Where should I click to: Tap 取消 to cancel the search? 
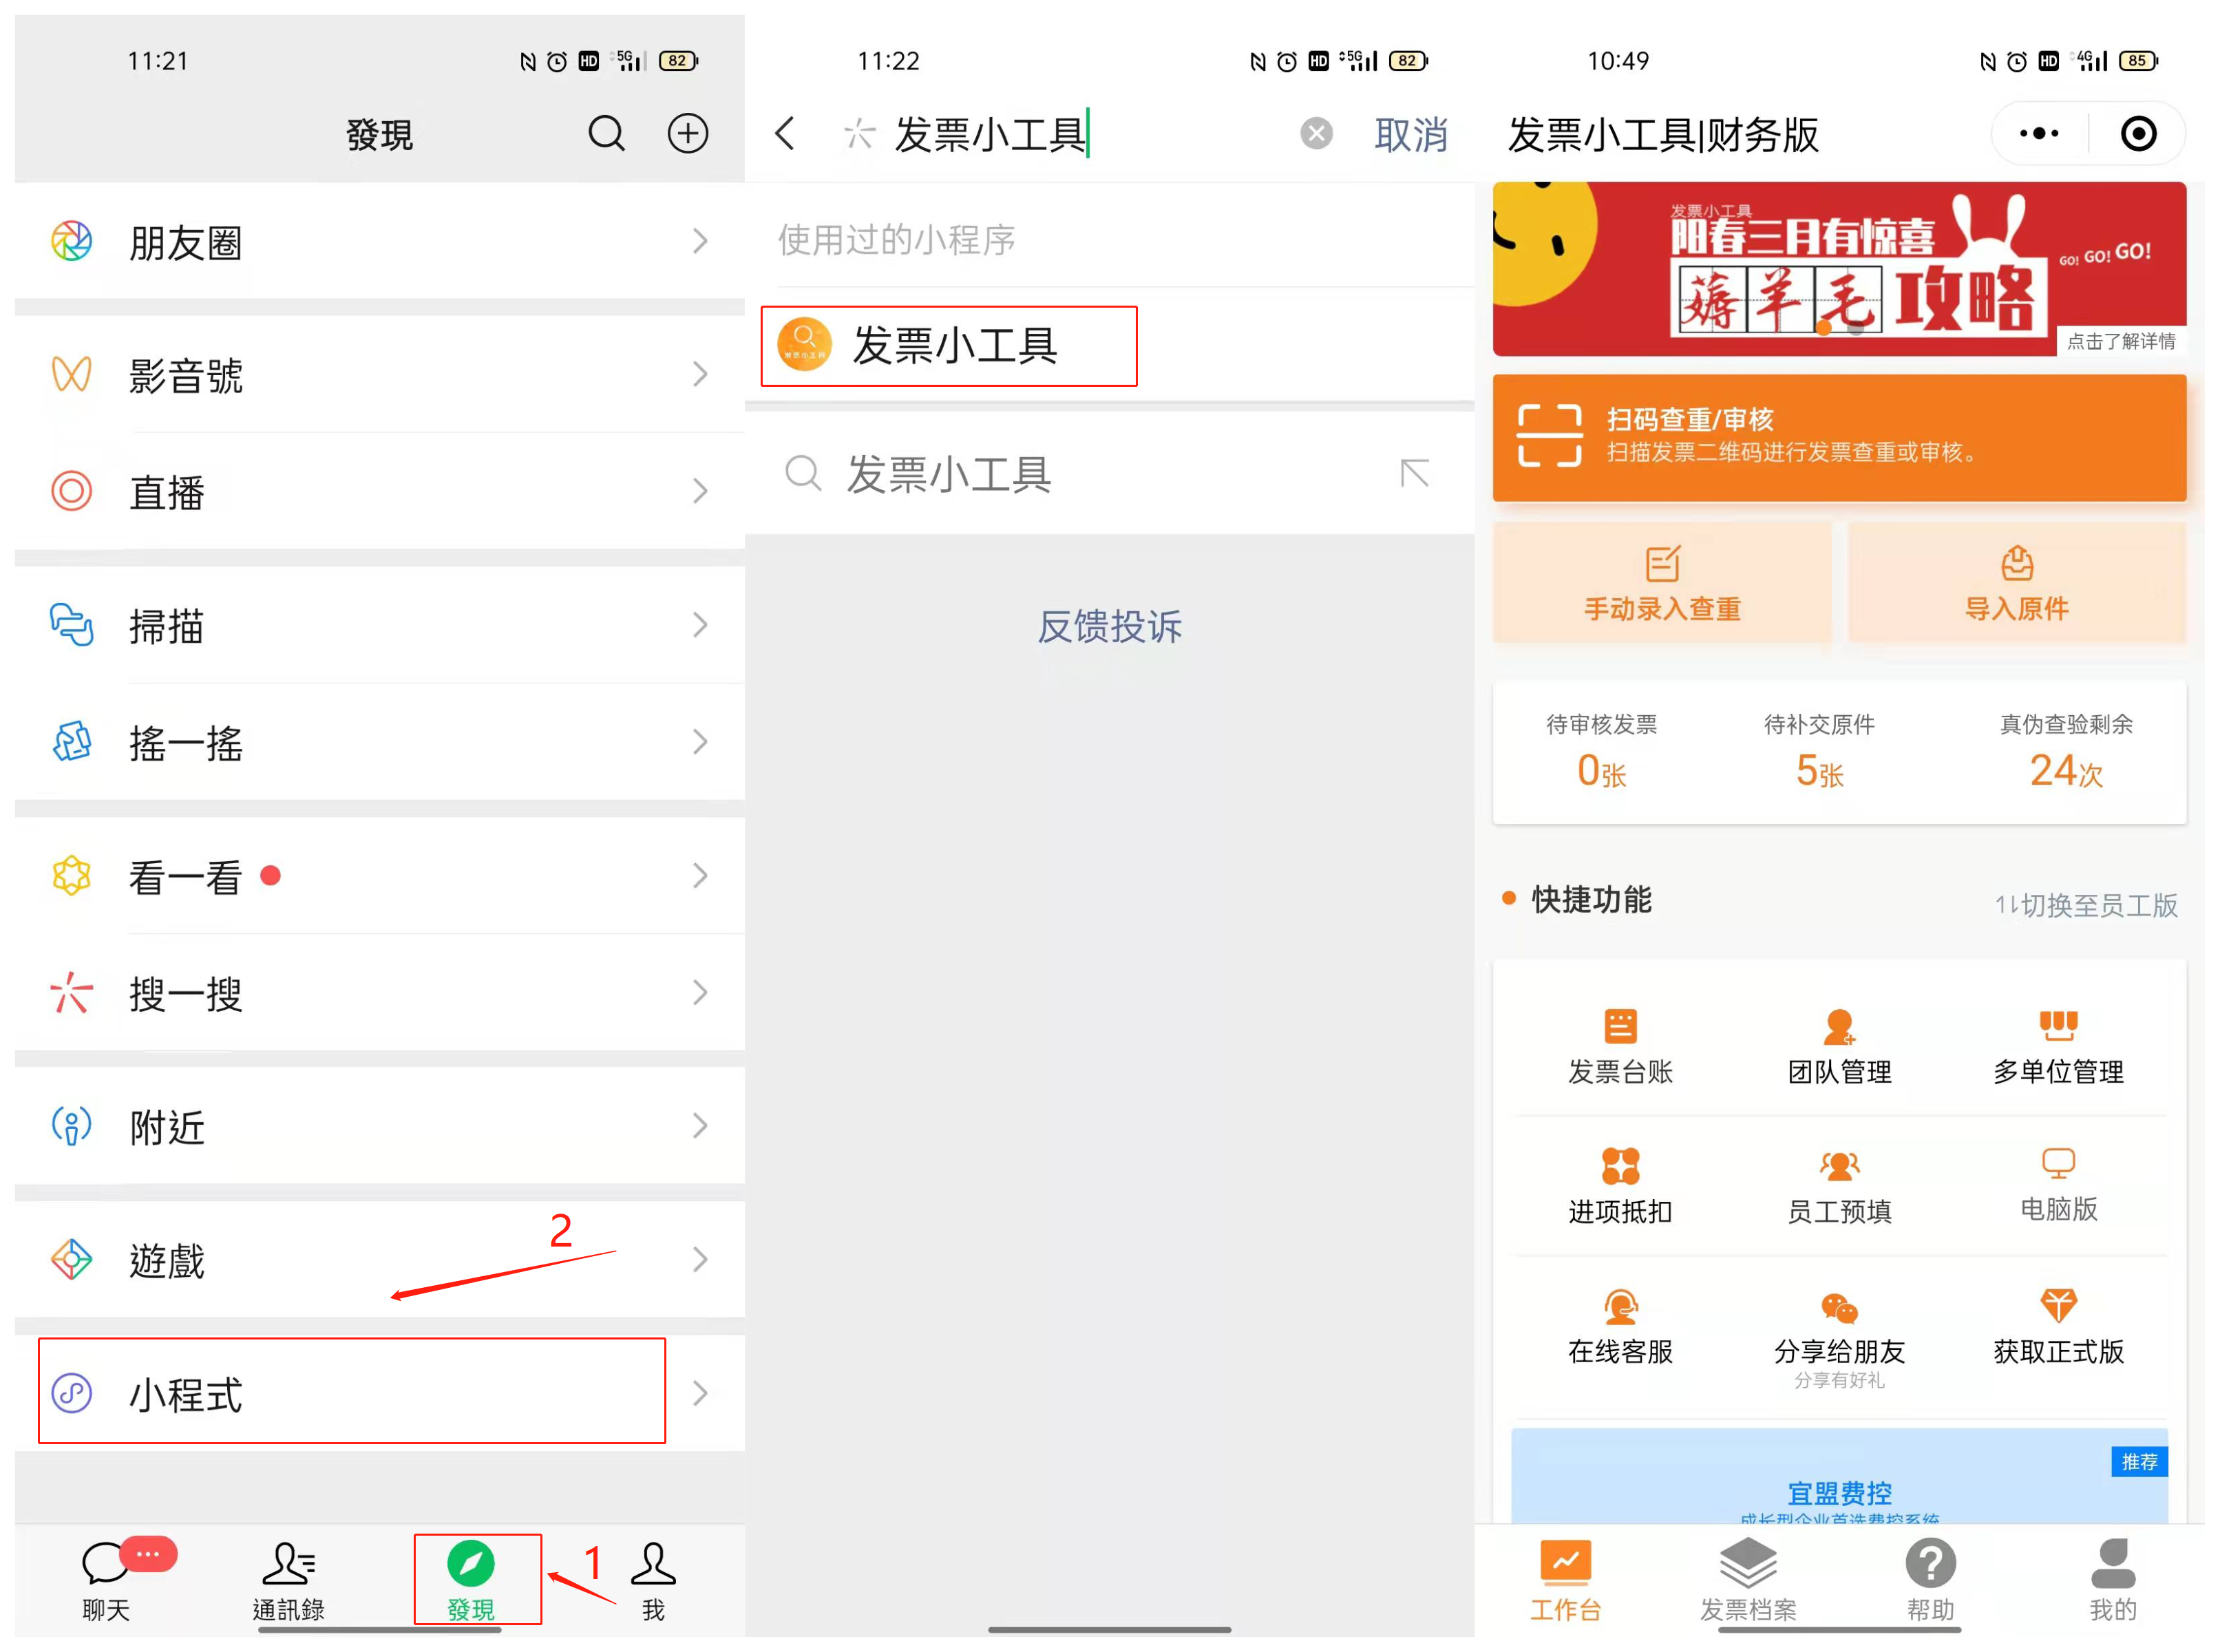pos(1412,133)
